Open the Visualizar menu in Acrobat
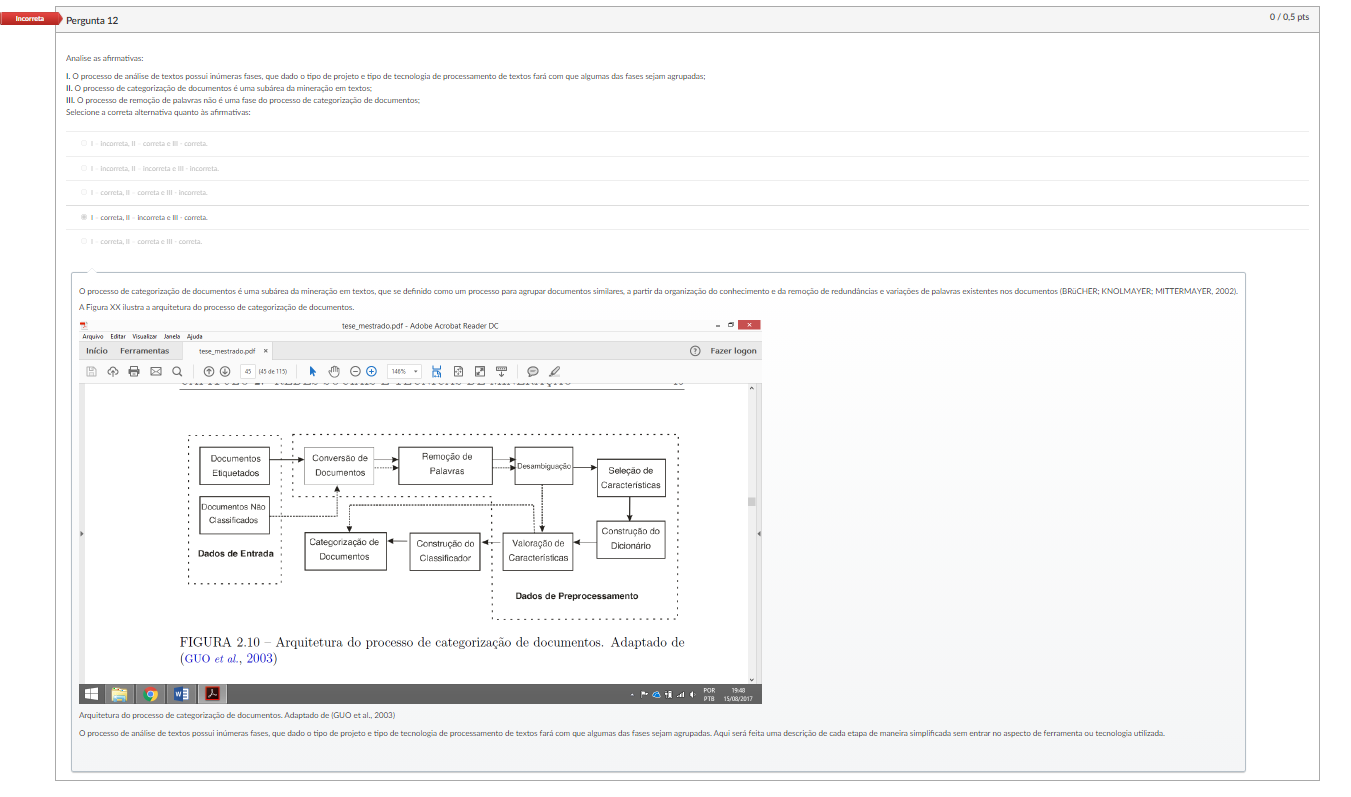 [145, 336]
